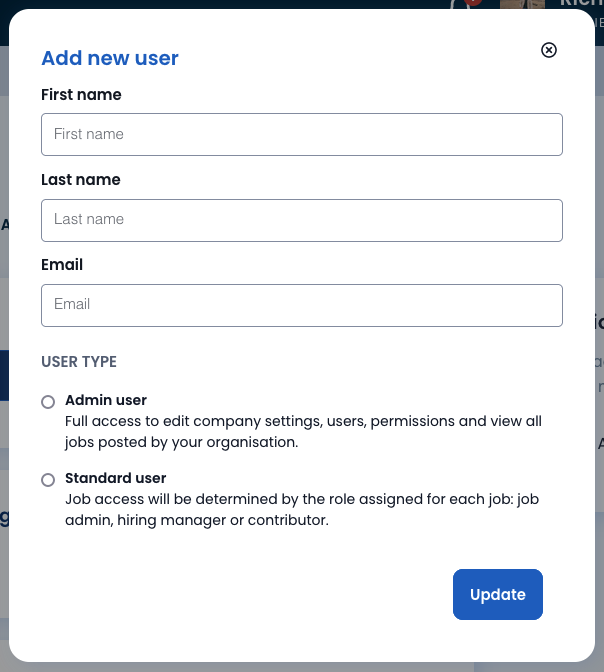The width and height of the screenshot is (604, 672).
Task: Click the "Last name" field label
Action: pos(81,180)
